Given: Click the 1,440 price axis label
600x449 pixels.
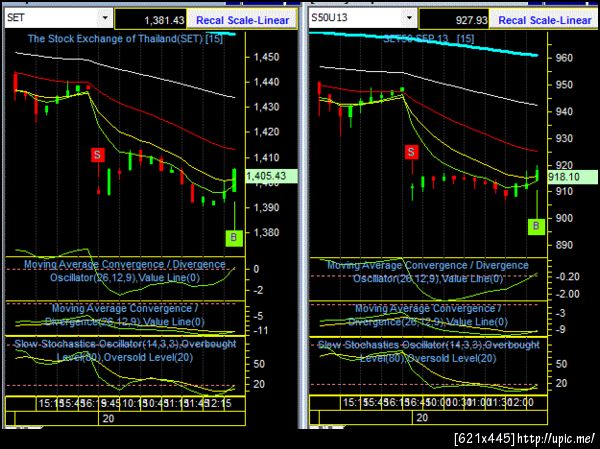Looking at the screenshot, I should coord(266,82).
